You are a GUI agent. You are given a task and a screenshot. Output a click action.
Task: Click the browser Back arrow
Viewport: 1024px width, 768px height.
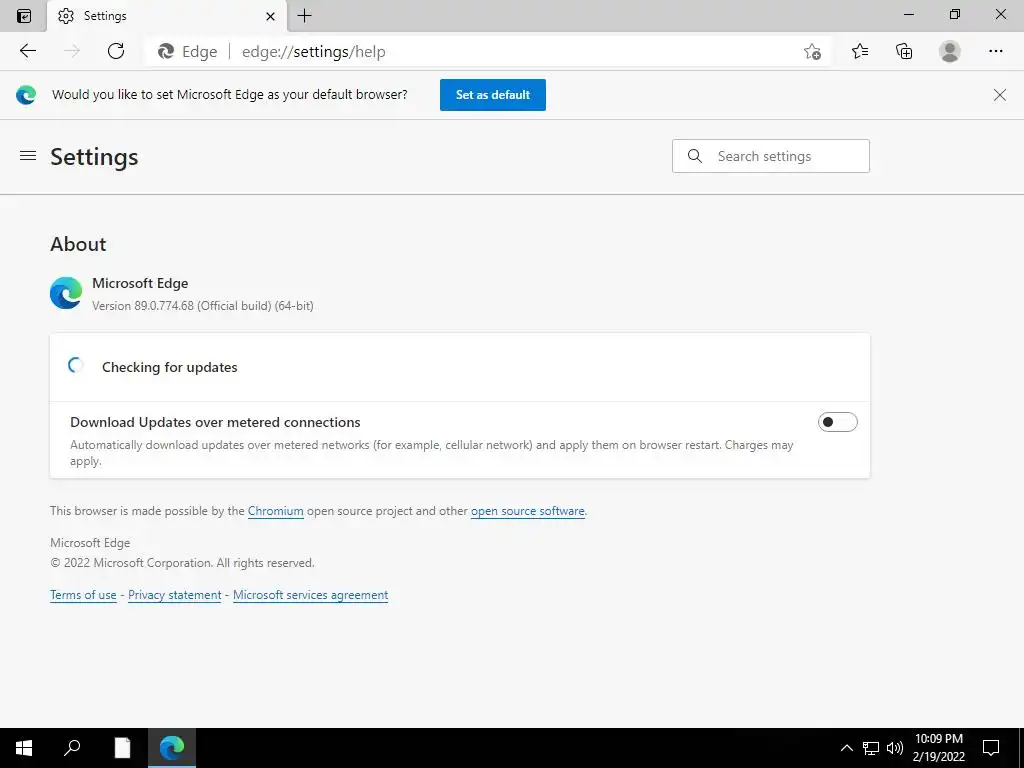[27, 51]
